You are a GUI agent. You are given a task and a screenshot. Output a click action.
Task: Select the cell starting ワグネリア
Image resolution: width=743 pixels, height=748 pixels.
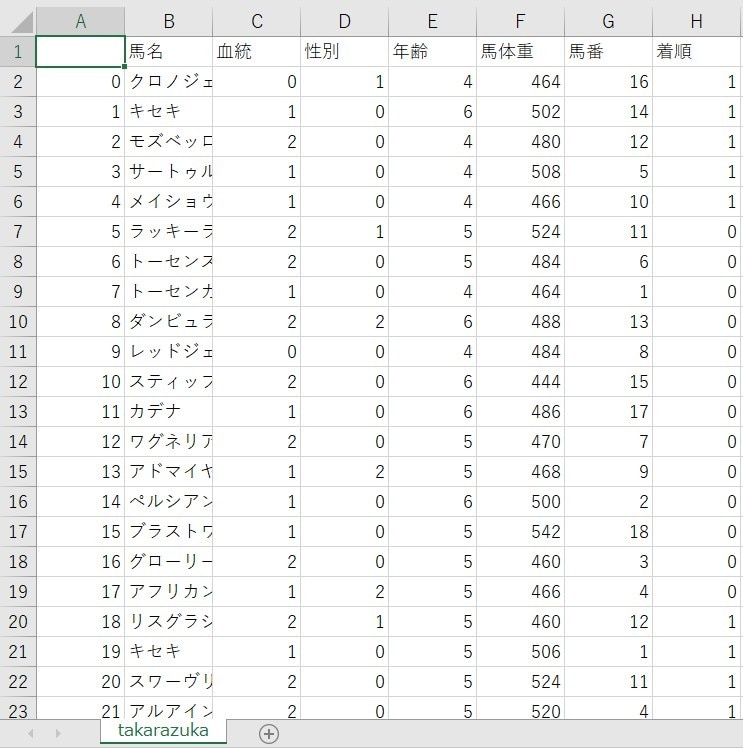[169, 441]
